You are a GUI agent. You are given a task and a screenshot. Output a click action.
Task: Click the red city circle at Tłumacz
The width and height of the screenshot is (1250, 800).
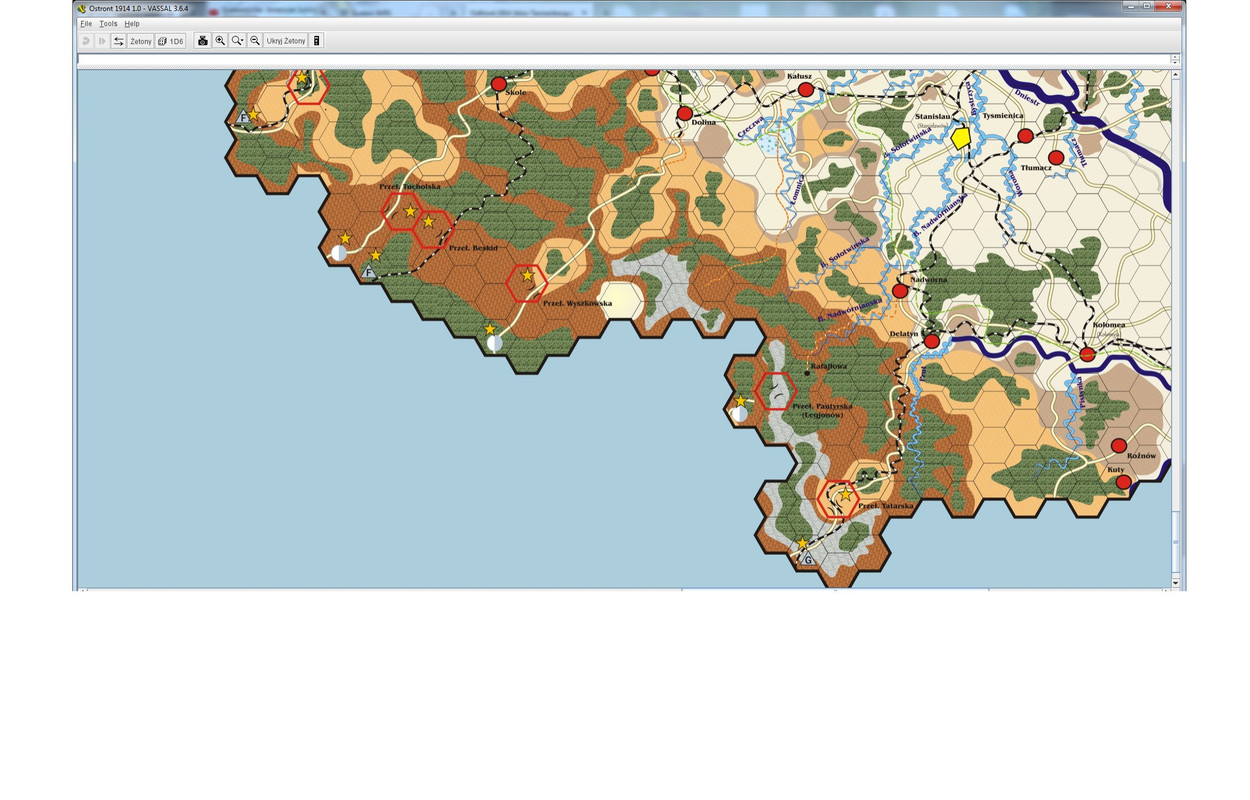[x=1056, y=158]
